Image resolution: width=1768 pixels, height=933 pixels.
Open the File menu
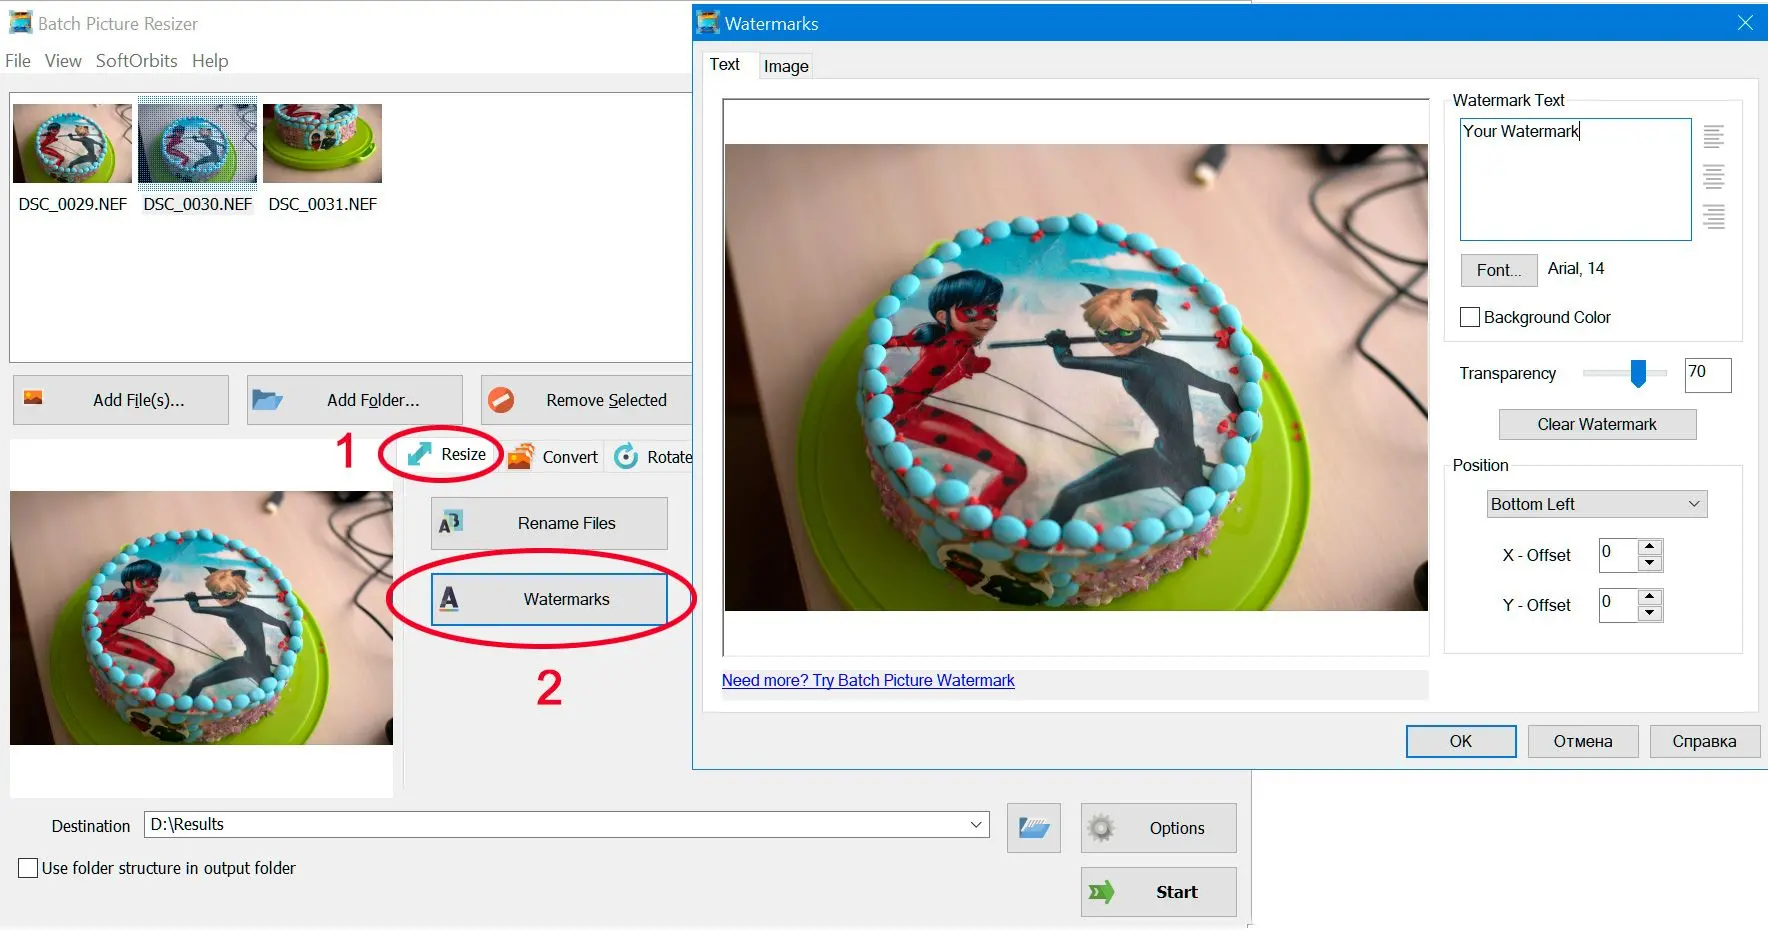(18, 61)
